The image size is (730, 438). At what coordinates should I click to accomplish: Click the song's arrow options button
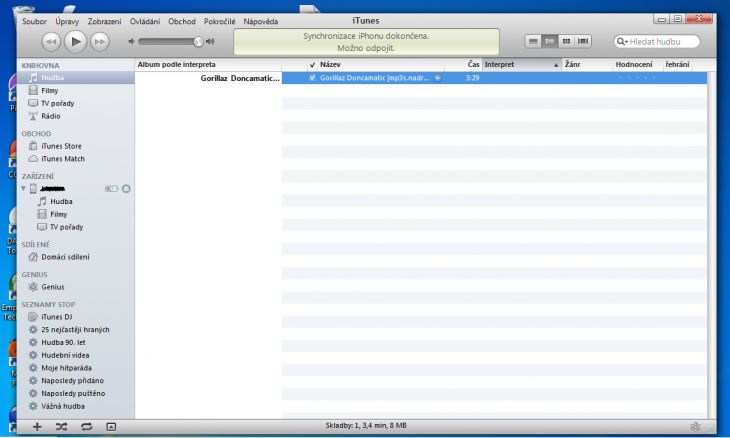[438, 78]
